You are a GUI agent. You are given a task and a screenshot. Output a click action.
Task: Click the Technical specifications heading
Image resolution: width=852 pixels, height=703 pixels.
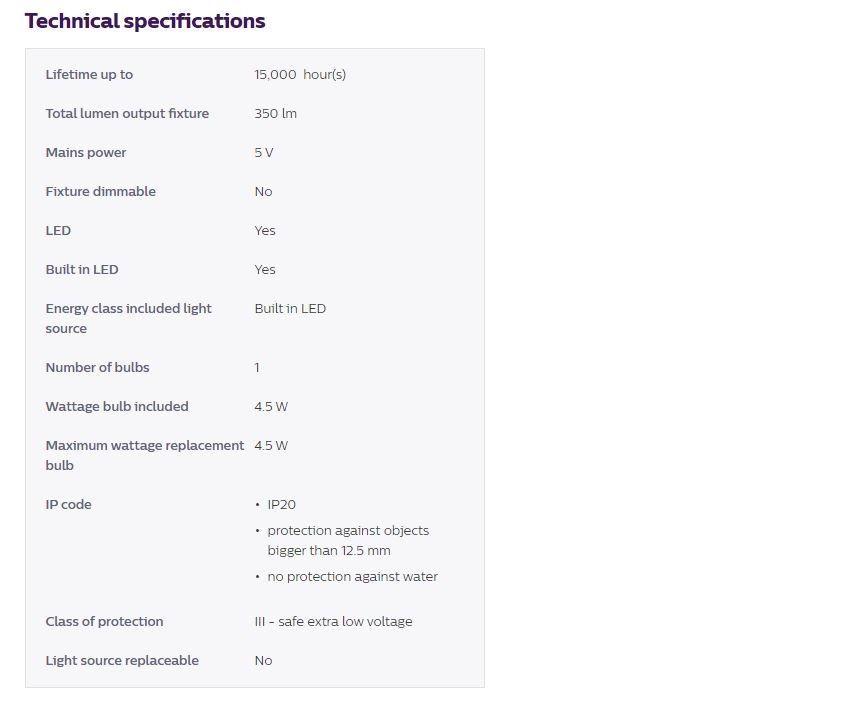click(x=145, y=21)
